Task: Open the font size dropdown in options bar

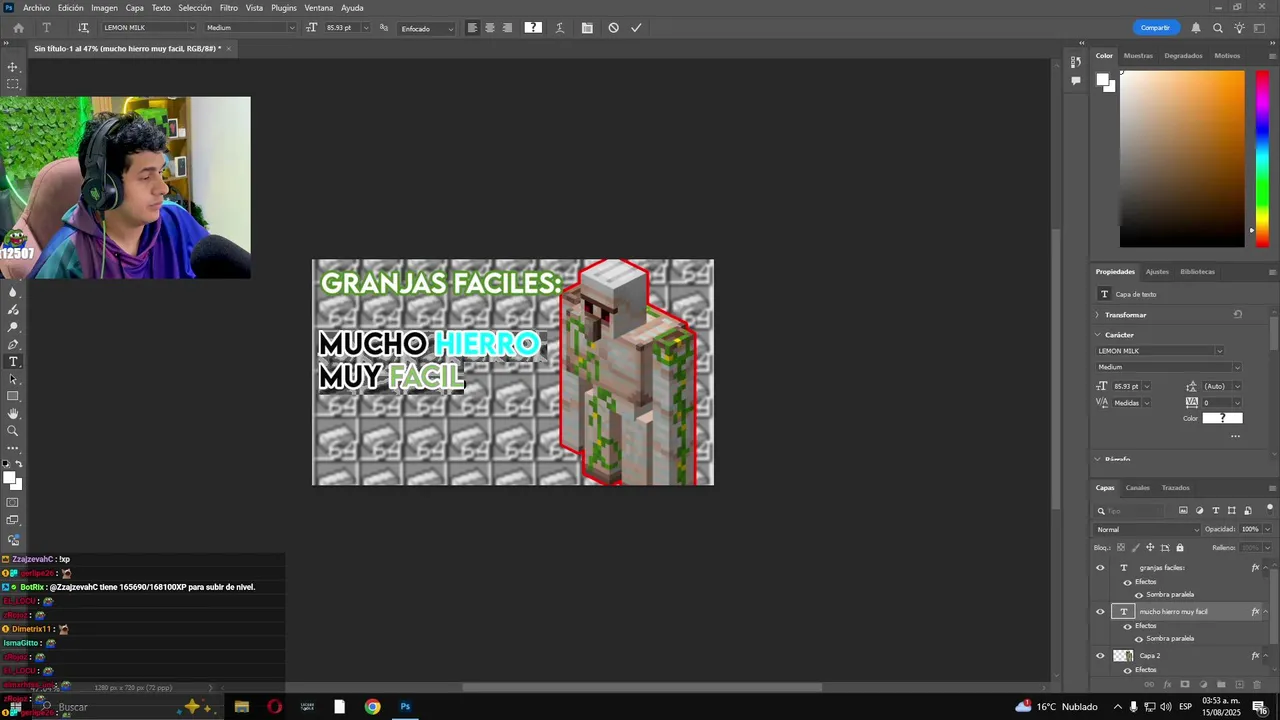Action: [365, 28]
